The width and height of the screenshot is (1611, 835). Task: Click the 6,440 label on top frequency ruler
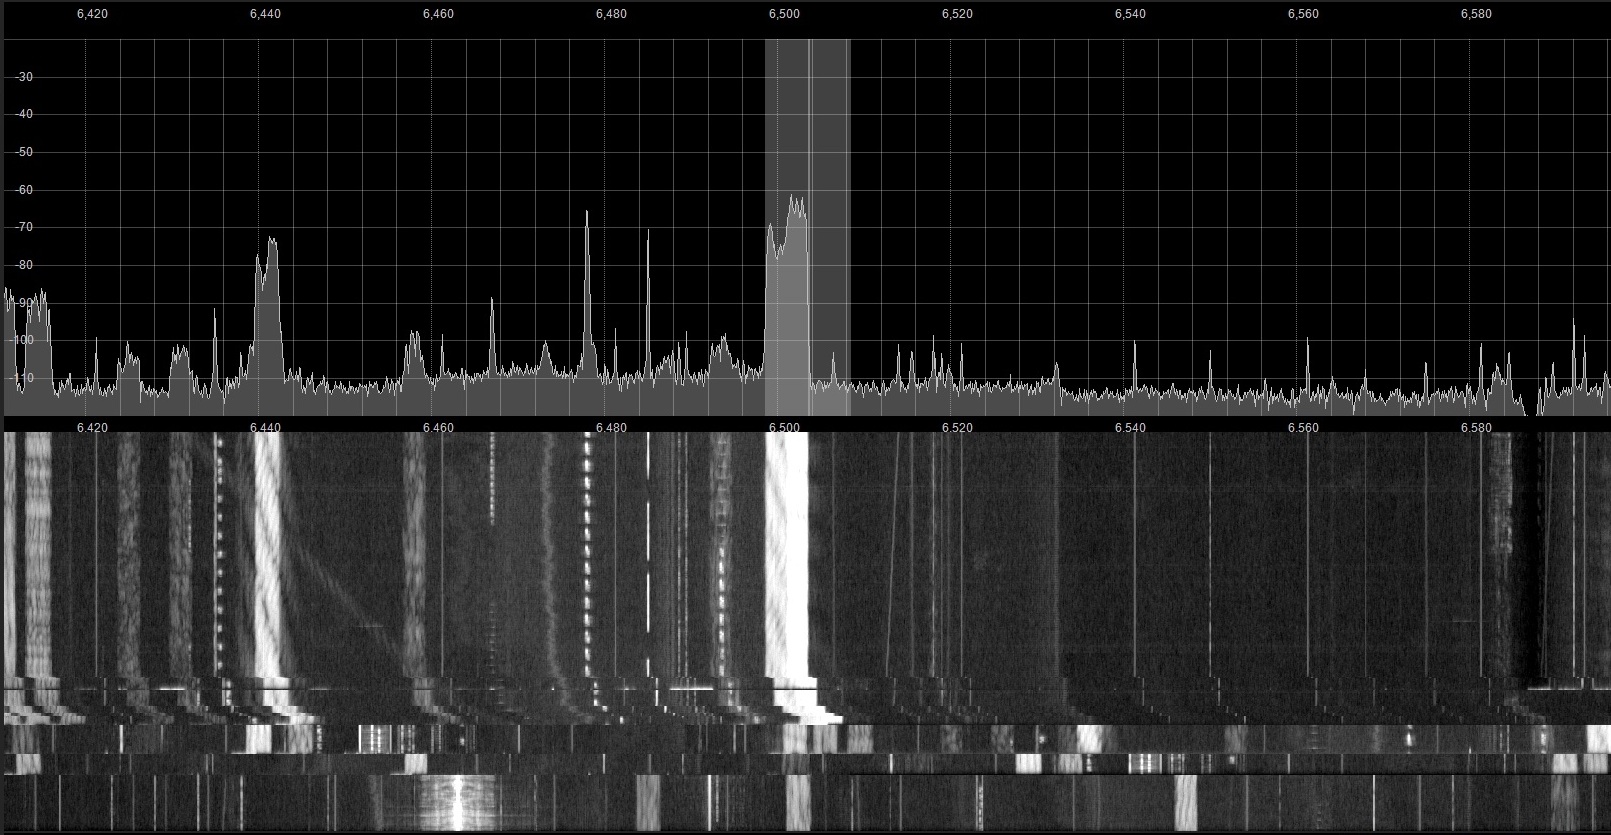point(265,14)
